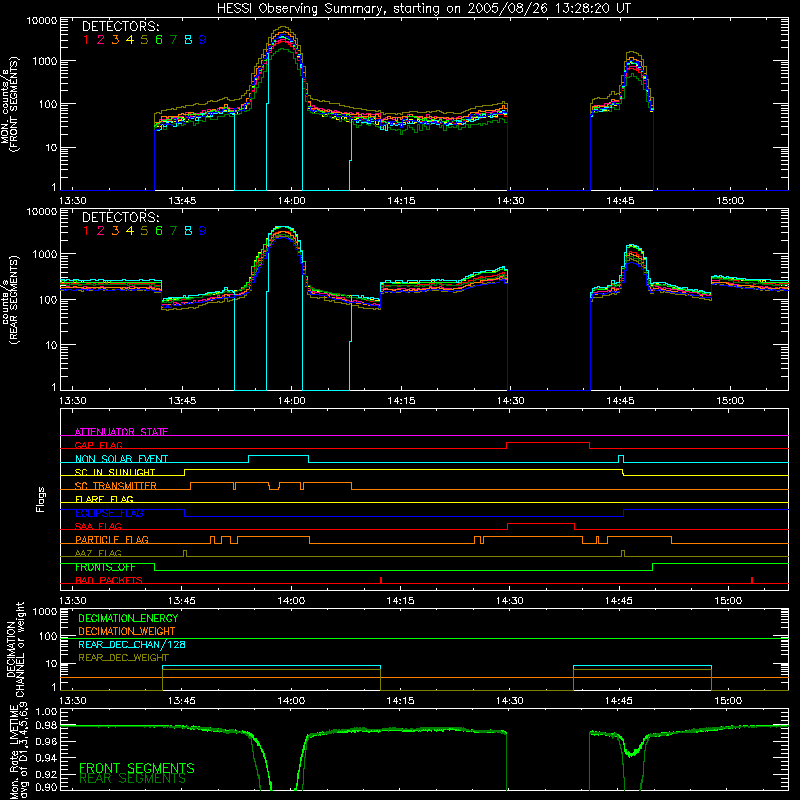
Task: Click FRONT SEGMENTS label in the livetime plot
Action: 137,768
